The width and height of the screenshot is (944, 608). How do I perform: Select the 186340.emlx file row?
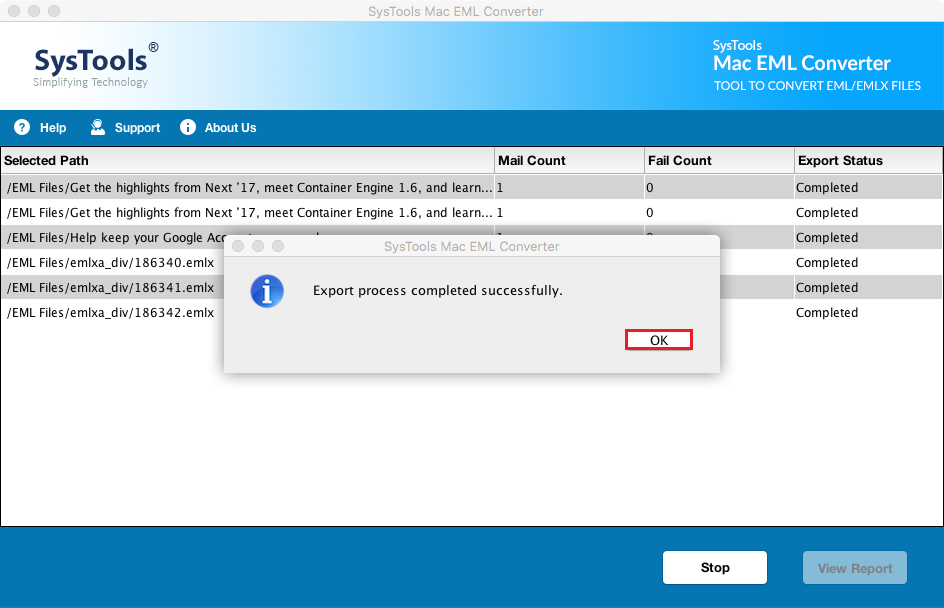471,262
